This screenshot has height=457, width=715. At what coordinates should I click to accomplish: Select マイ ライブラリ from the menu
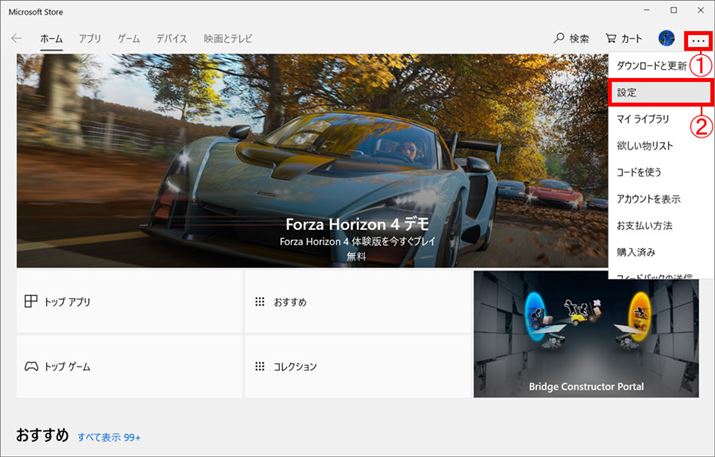[x=661, y=119]
